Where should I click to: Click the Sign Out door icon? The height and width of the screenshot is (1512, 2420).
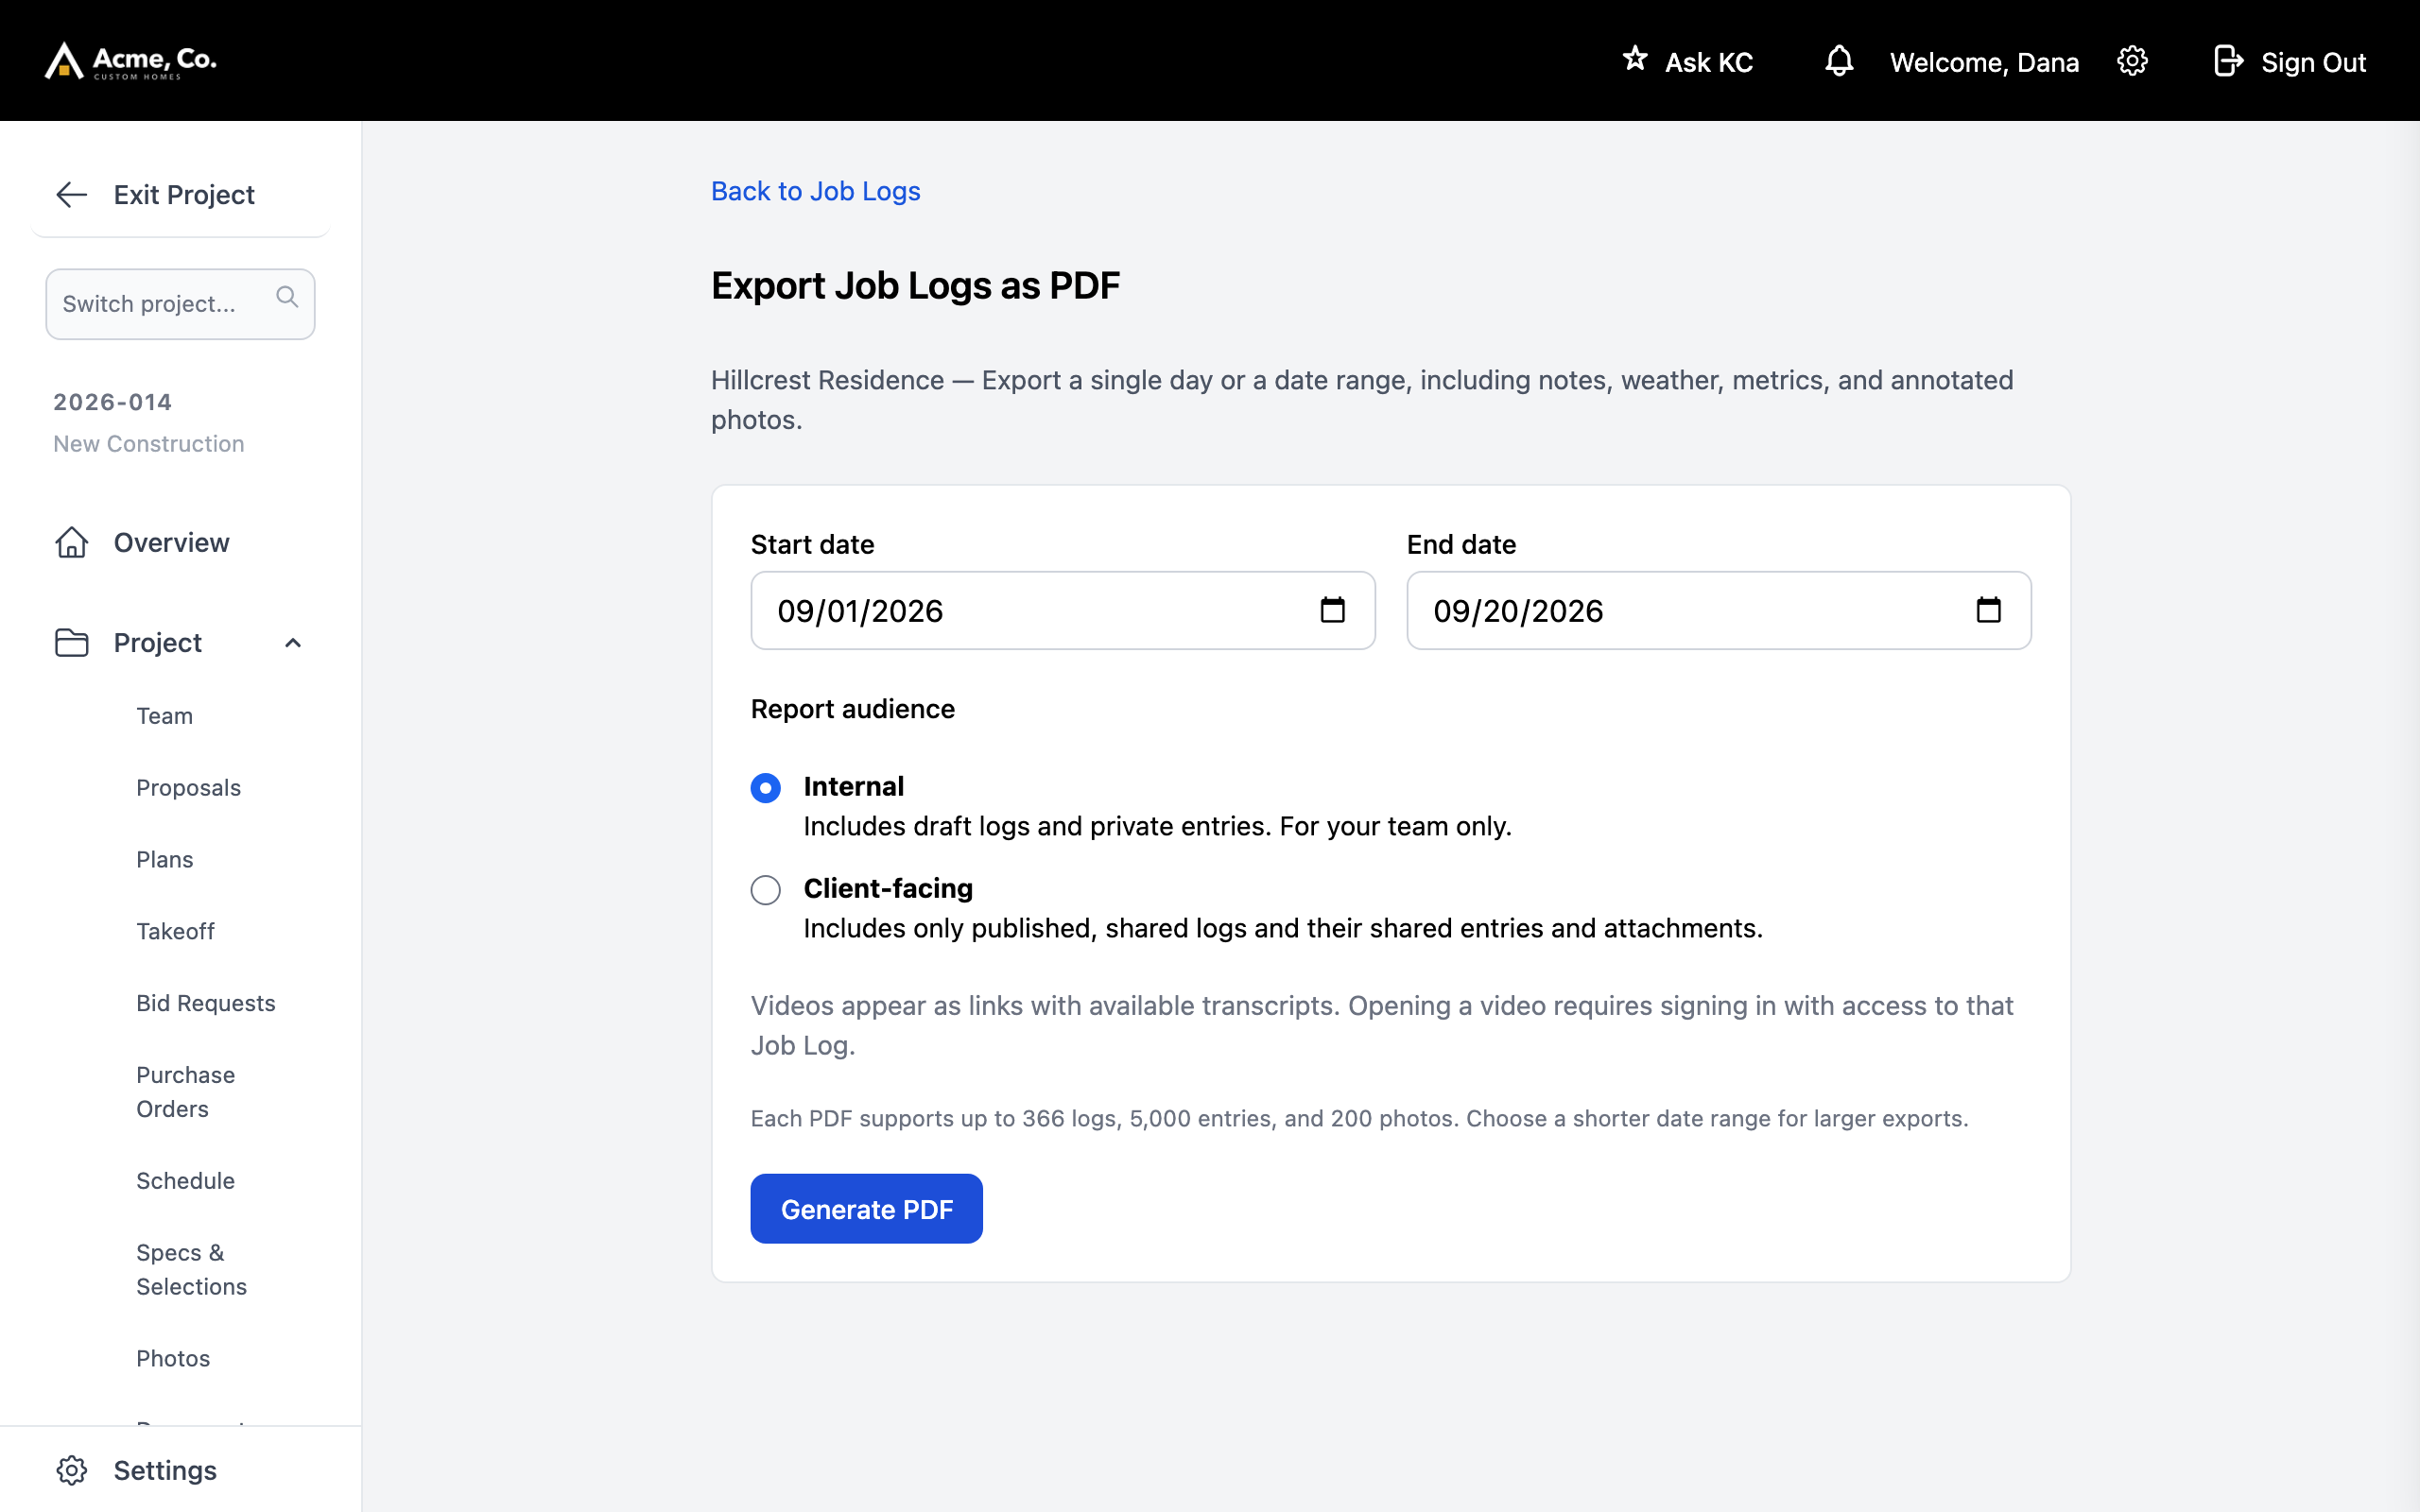(2228, 61)
